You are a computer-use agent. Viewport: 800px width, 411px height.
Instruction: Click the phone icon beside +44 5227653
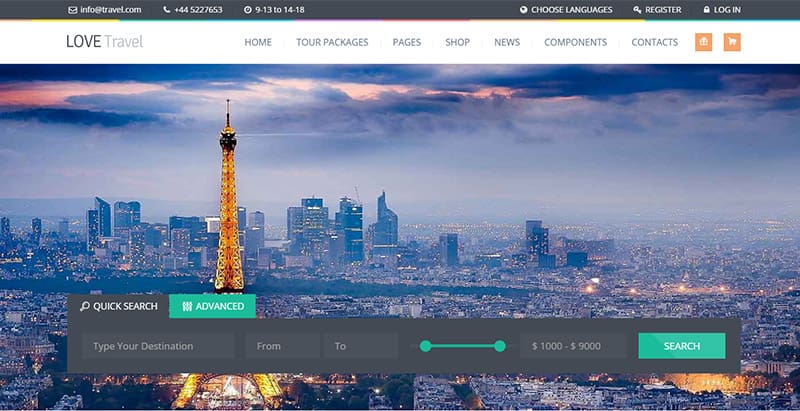pyautogui.click(x=167, y=10)
